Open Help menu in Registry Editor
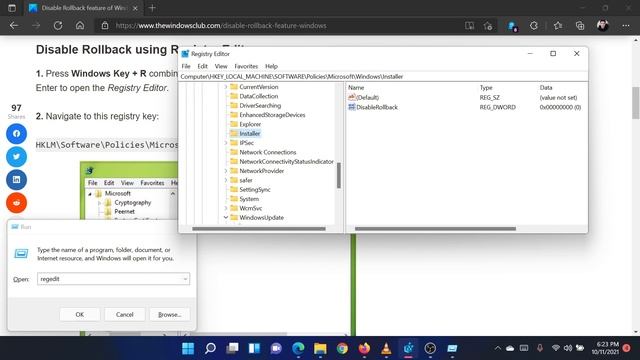Screen dimensions: 640x360 point(271,66)
